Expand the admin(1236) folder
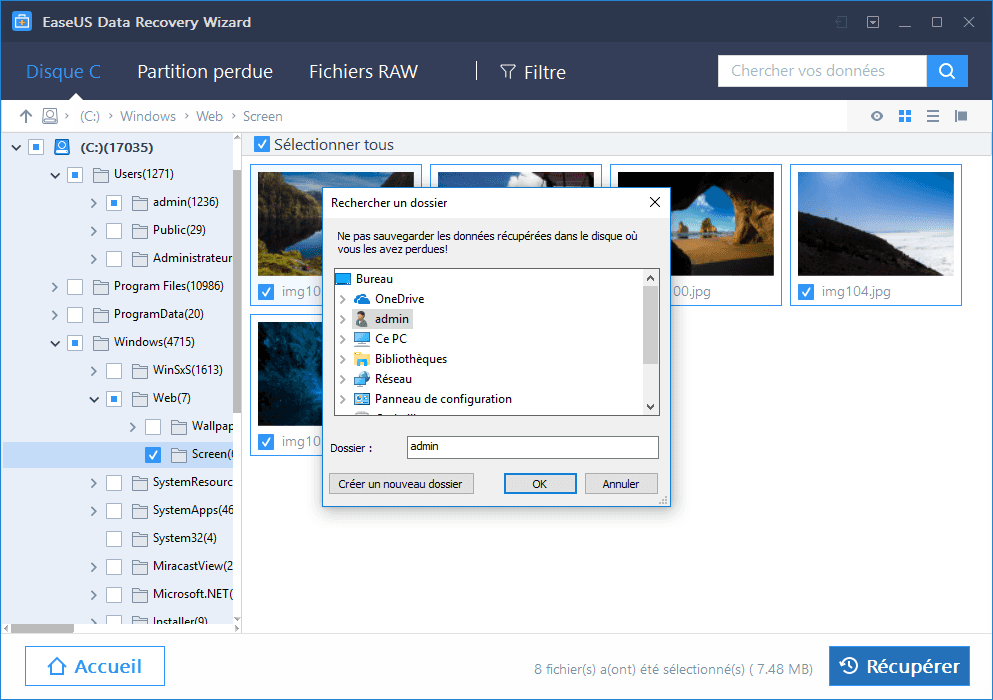The image size is (993, 700). pyautogui.click(x=94, y=203)
